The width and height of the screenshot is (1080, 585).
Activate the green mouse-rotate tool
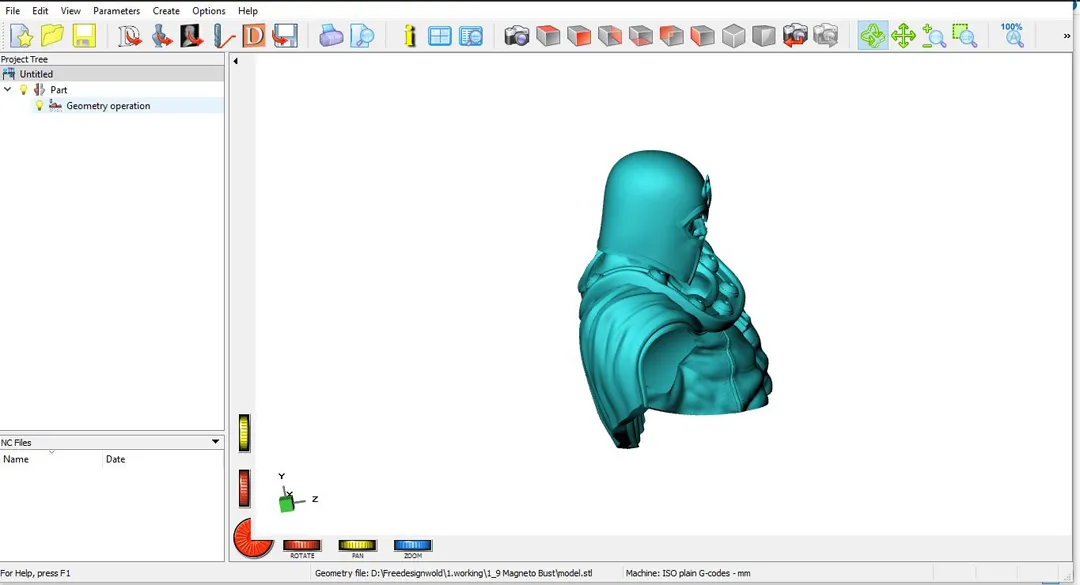872,36
